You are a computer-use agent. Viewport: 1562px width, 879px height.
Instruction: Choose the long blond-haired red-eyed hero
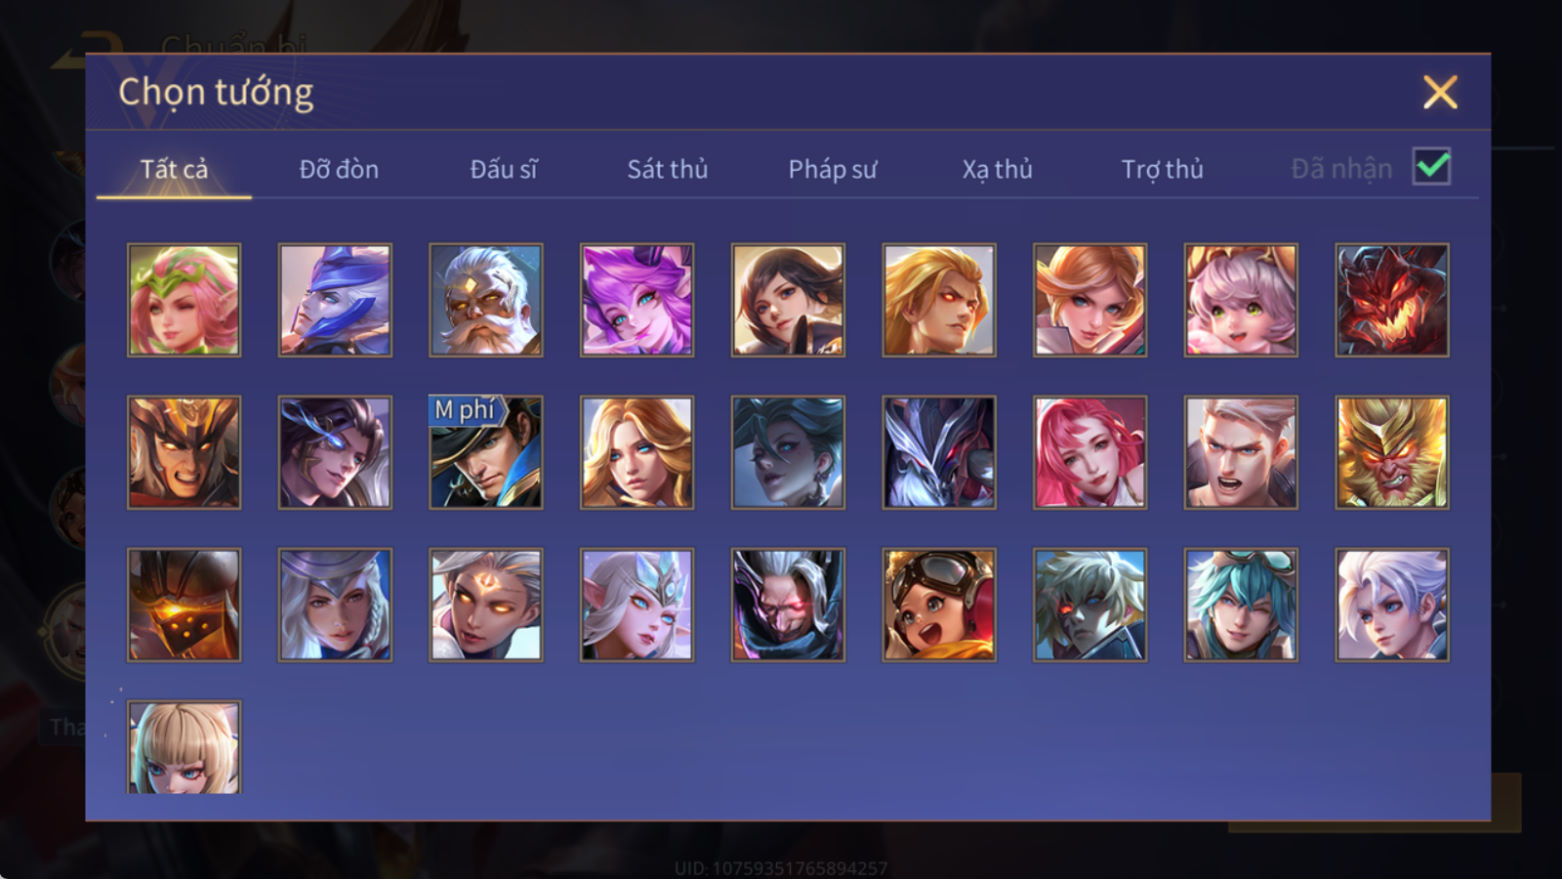pos(939,300)
